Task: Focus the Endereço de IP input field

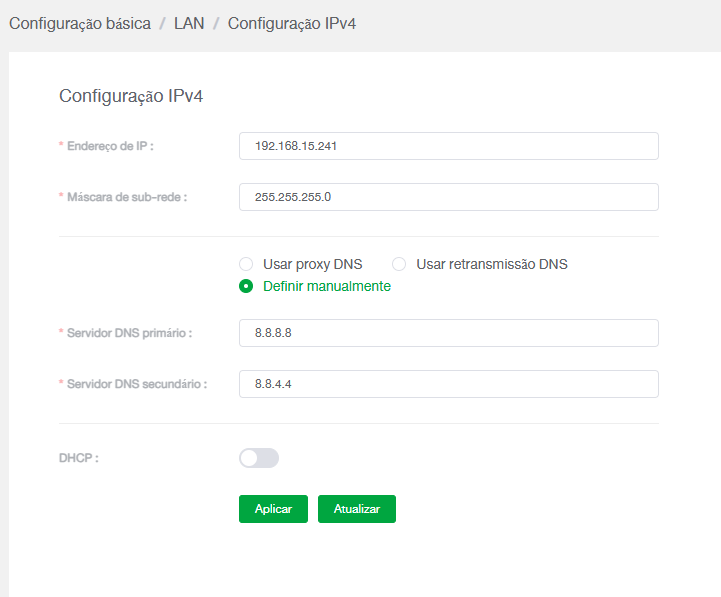Action: 449,146
